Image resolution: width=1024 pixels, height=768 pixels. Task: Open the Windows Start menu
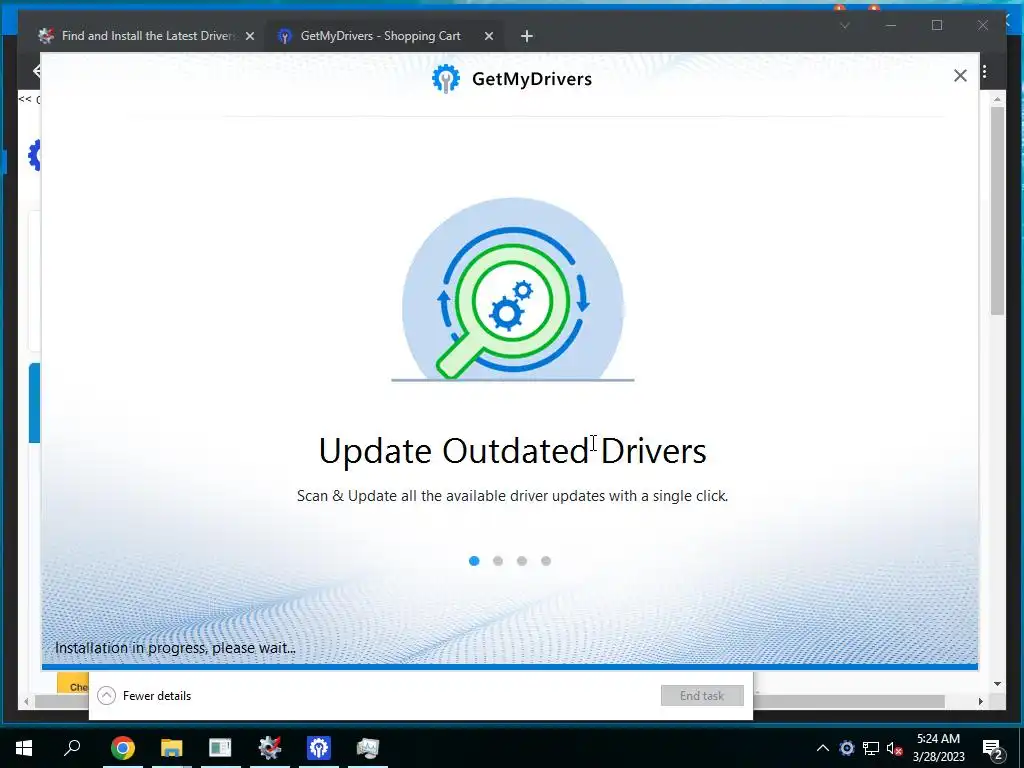click(24, 748)
